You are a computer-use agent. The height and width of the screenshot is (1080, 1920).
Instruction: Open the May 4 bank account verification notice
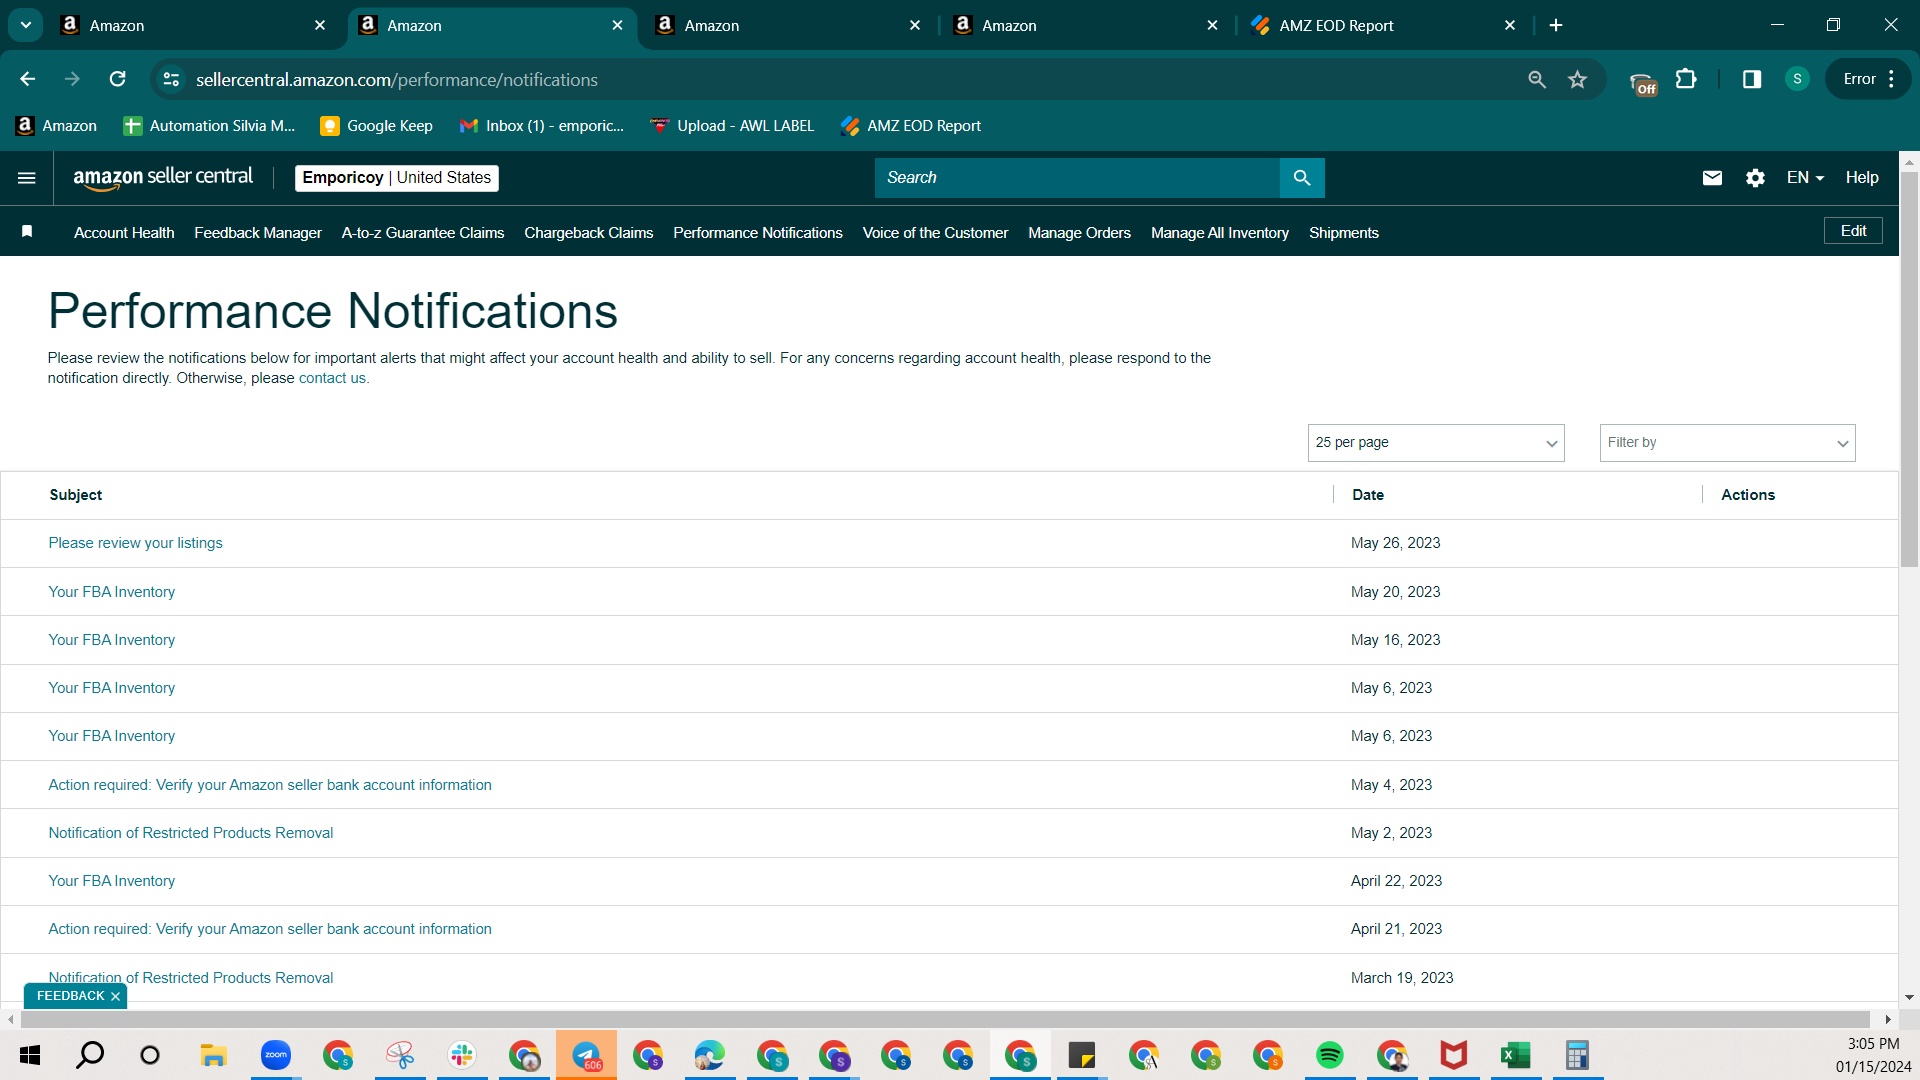(270, 785)
